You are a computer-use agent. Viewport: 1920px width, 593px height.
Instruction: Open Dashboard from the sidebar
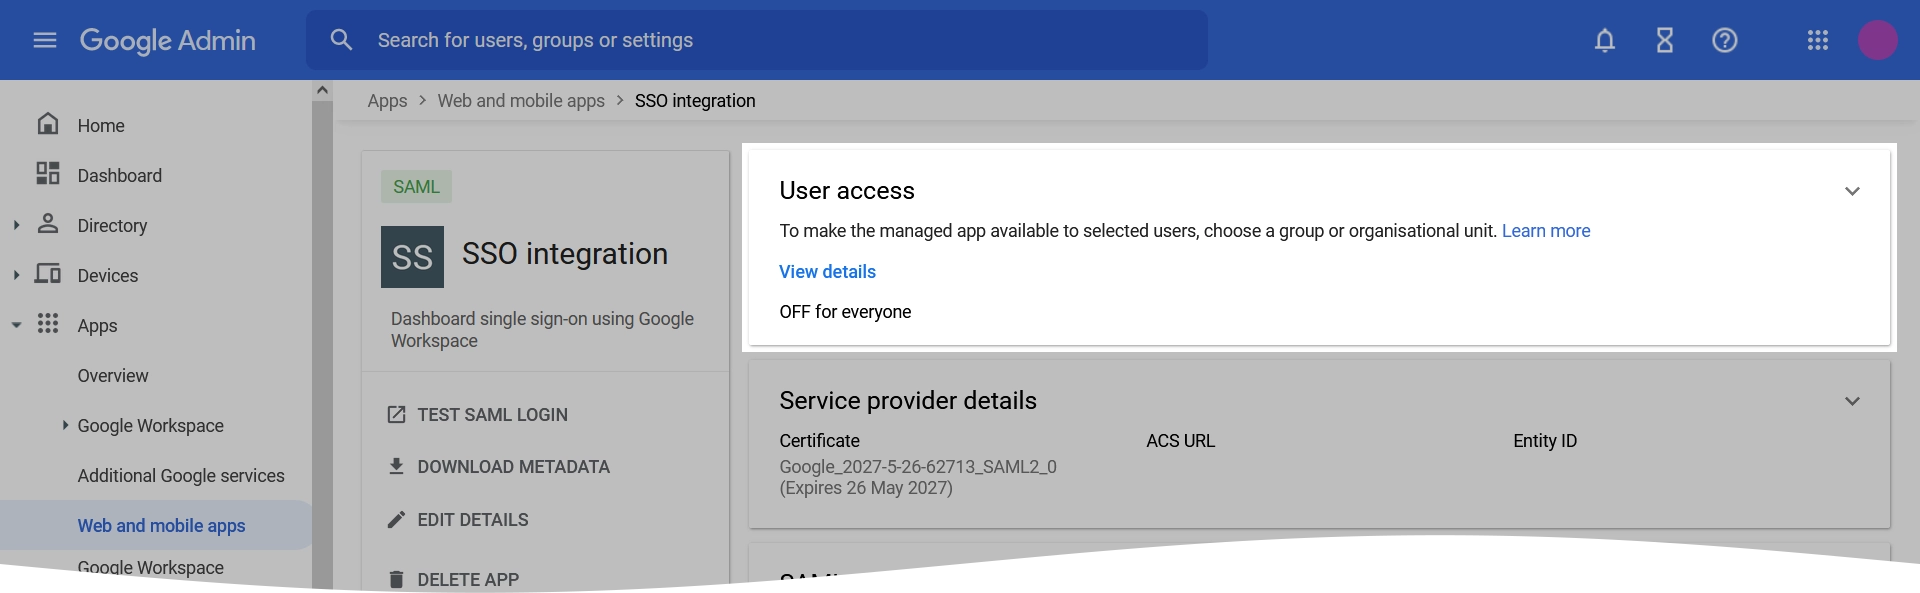(120, 176)
